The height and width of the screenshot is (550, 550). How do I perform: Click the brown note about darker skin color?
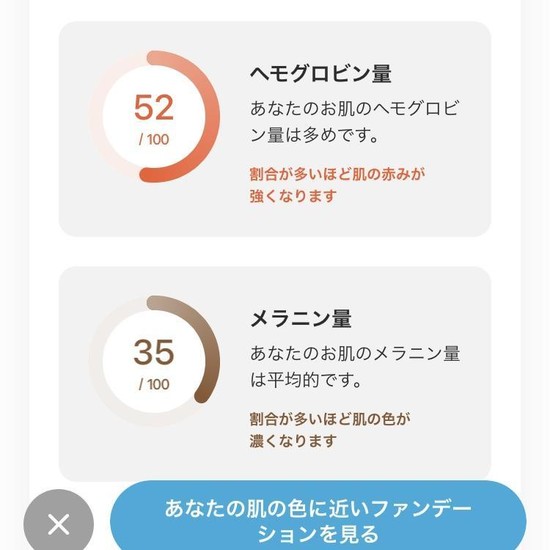pyautogui.click(x=330, y=430)
